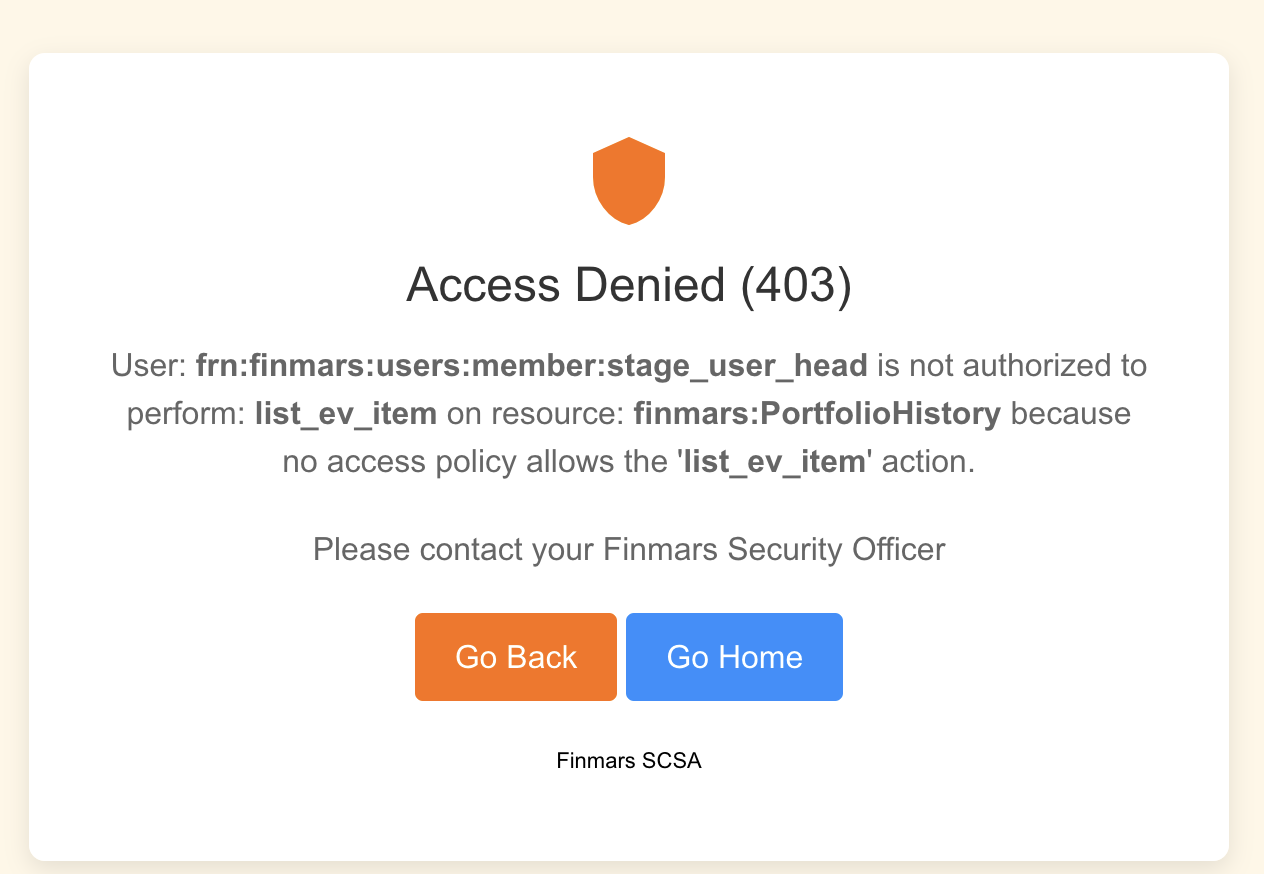Click the quoted 'list_ev_item' action text
Viewport: 1264px width, 874px height.
click(773, 462)
